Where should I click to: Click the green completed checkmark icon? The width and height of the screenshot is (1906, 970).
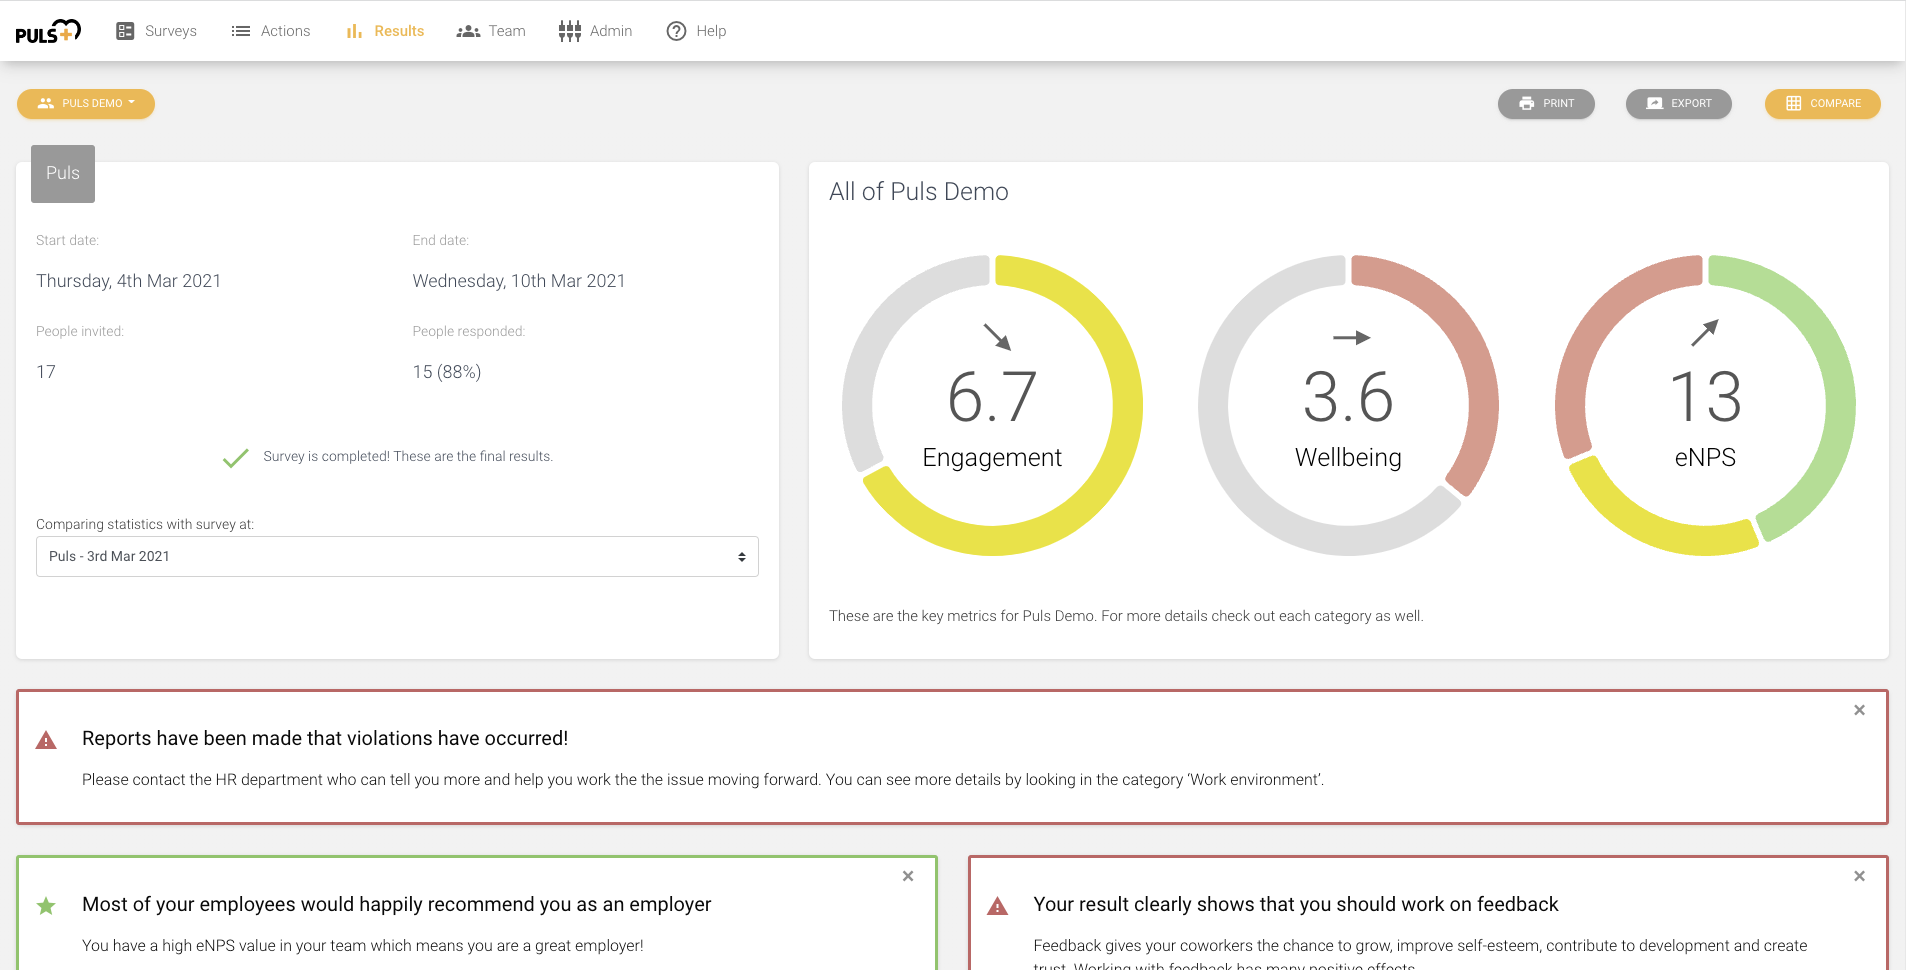tap(236, 458)
